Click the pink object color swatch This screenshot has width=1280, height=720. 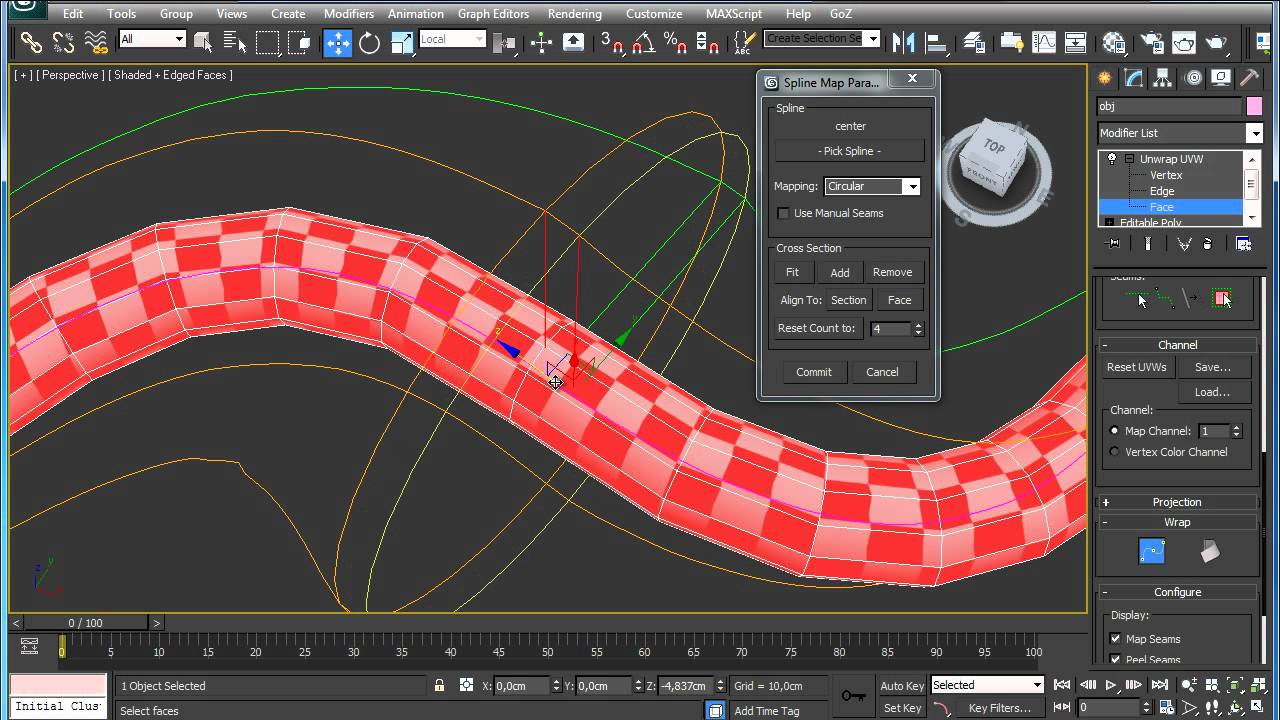(1254, 106)
